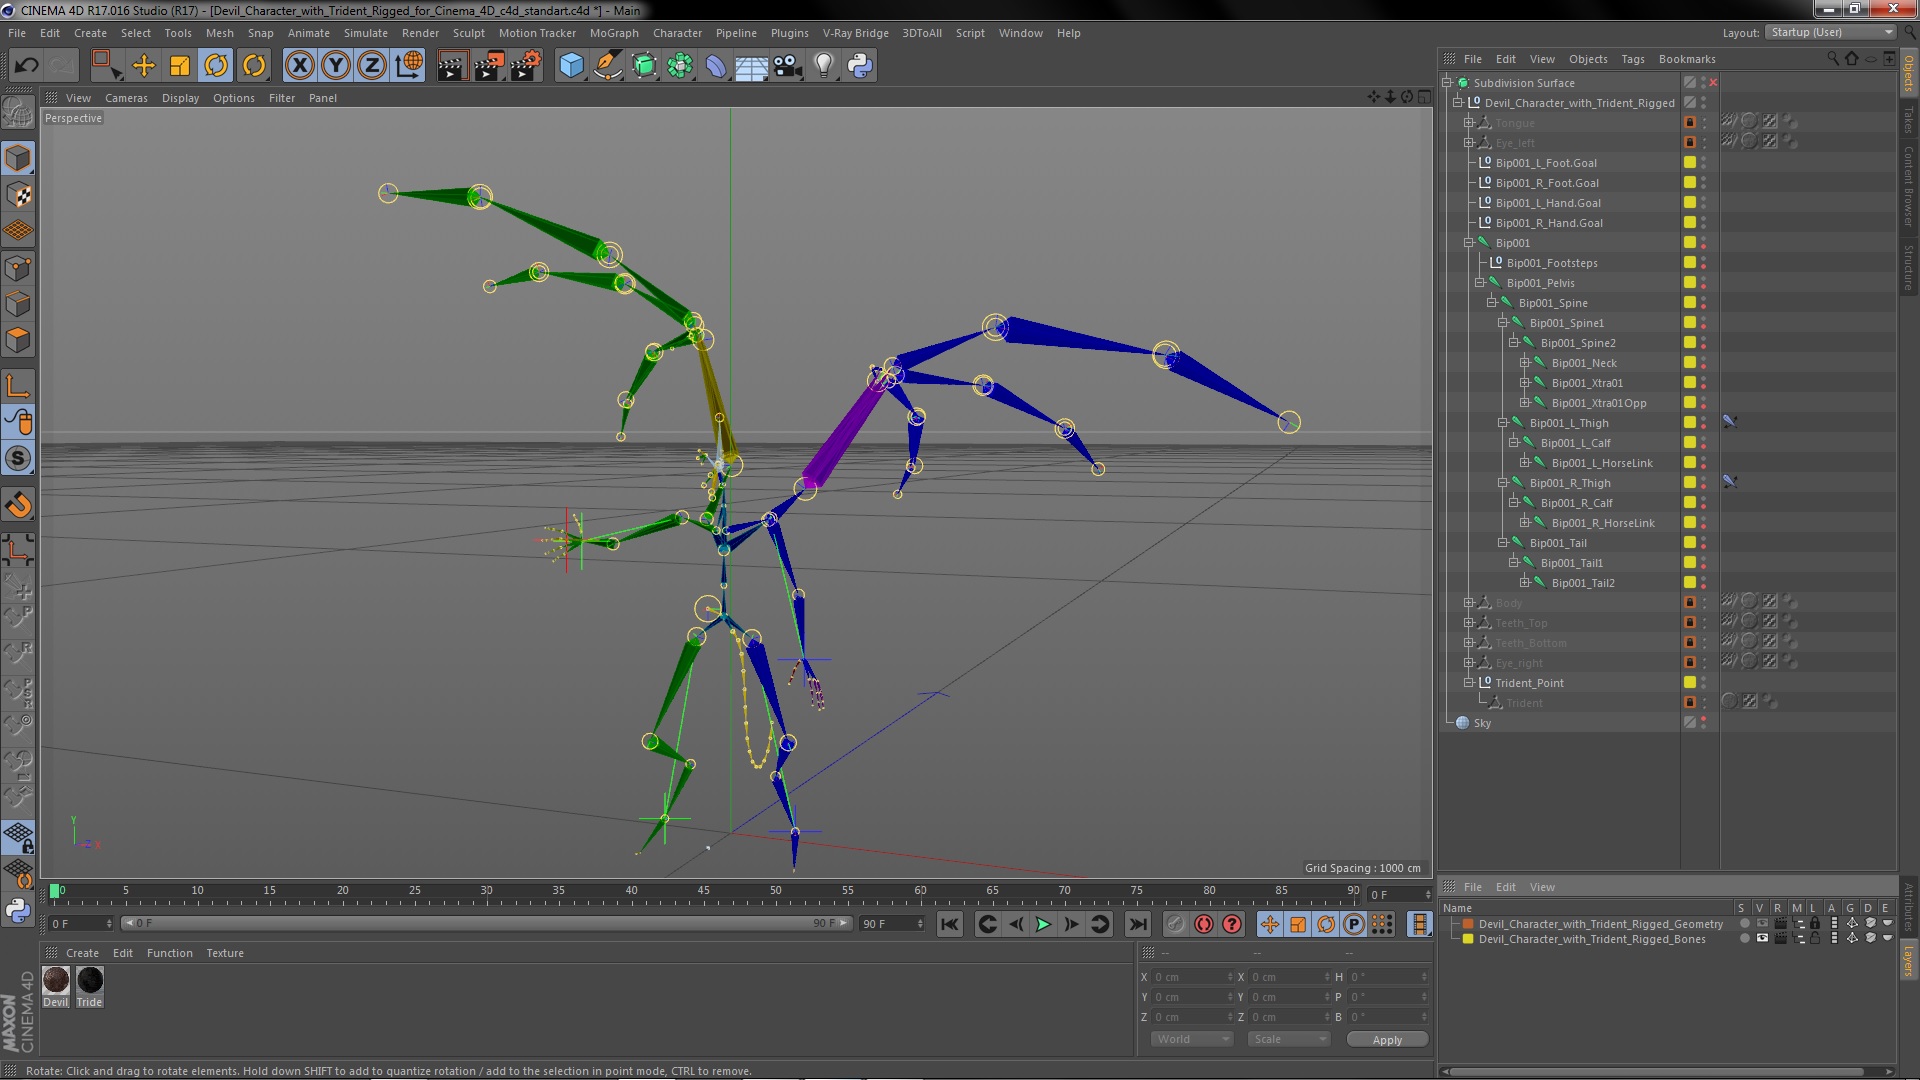Click the Record Active Objects button
The image size is (1920, 1080).
click(1175, 924)
